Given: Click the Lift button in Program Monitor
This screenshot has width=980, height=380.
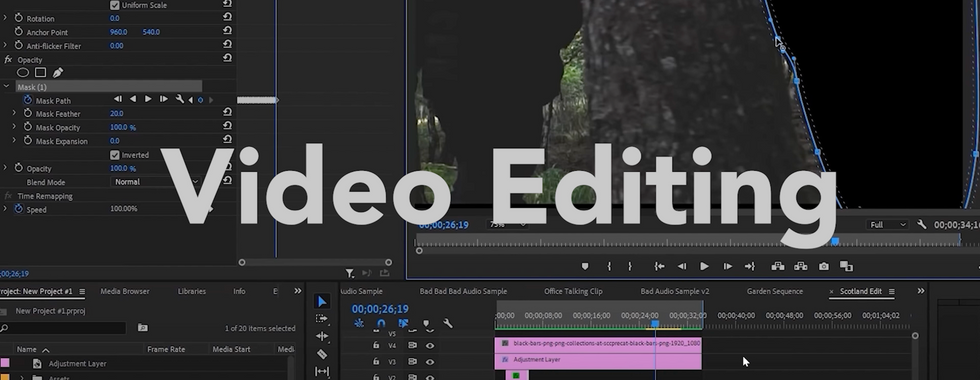Looking at the screenshot, I should 778,266.
